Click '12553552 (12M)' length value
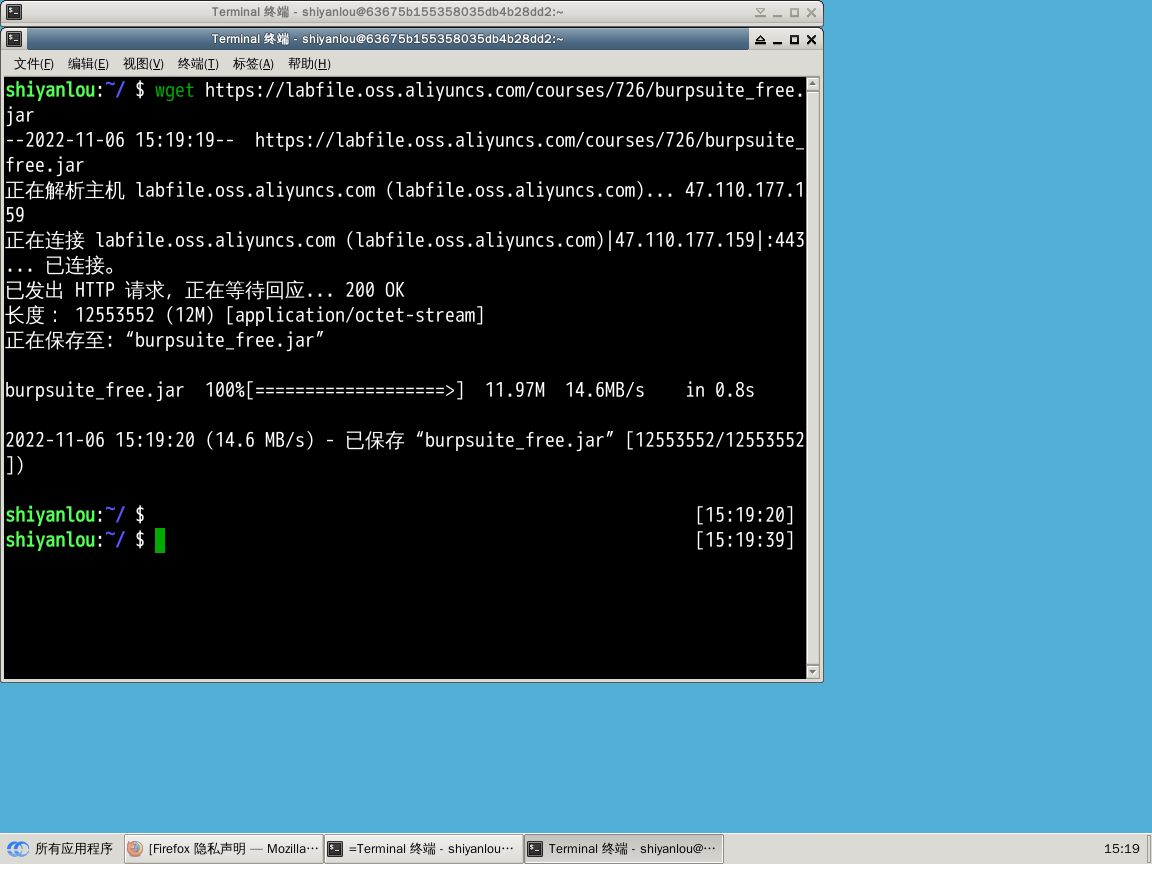 pyautogui.click(x=145, y=316)
